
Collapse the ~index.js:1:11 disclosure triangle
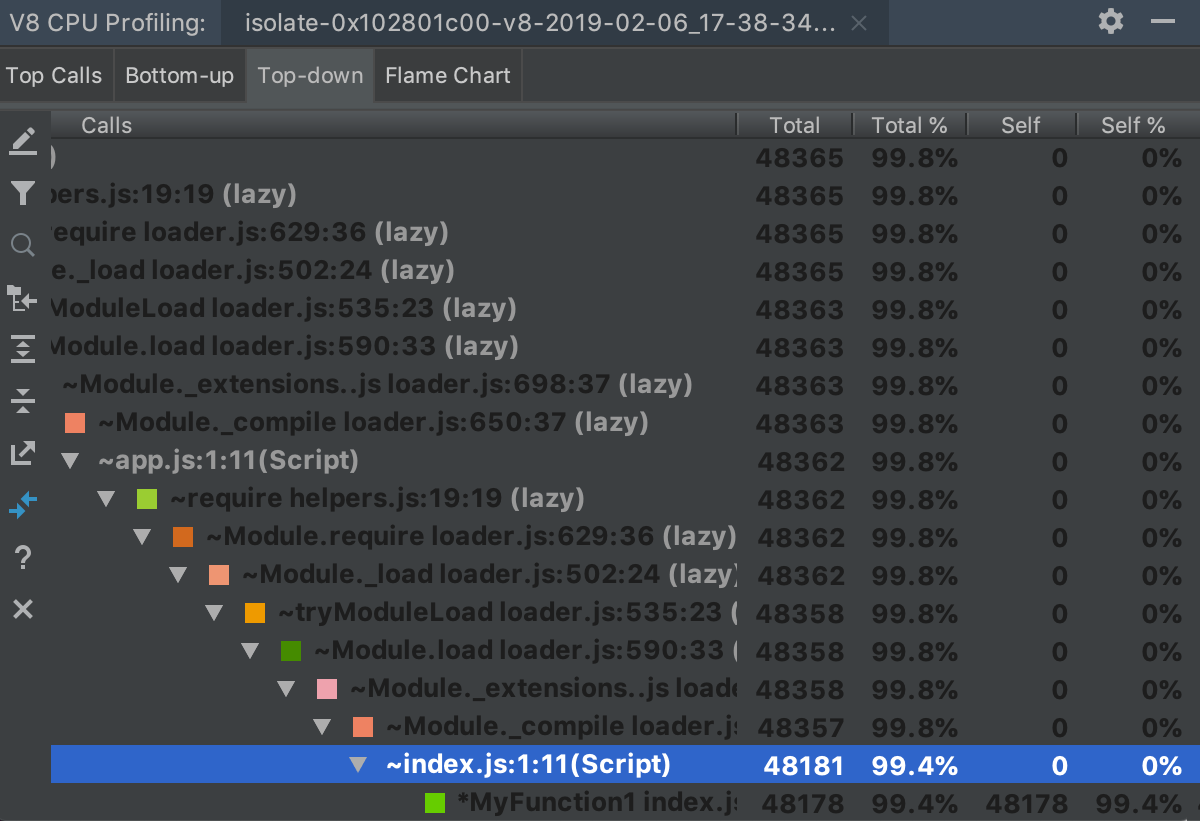point(357,764)
